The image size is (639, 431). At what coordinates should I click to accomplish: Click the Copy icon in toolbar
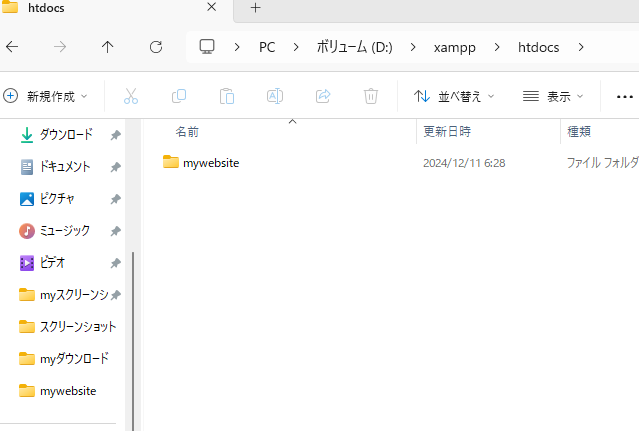pos(179,96)
